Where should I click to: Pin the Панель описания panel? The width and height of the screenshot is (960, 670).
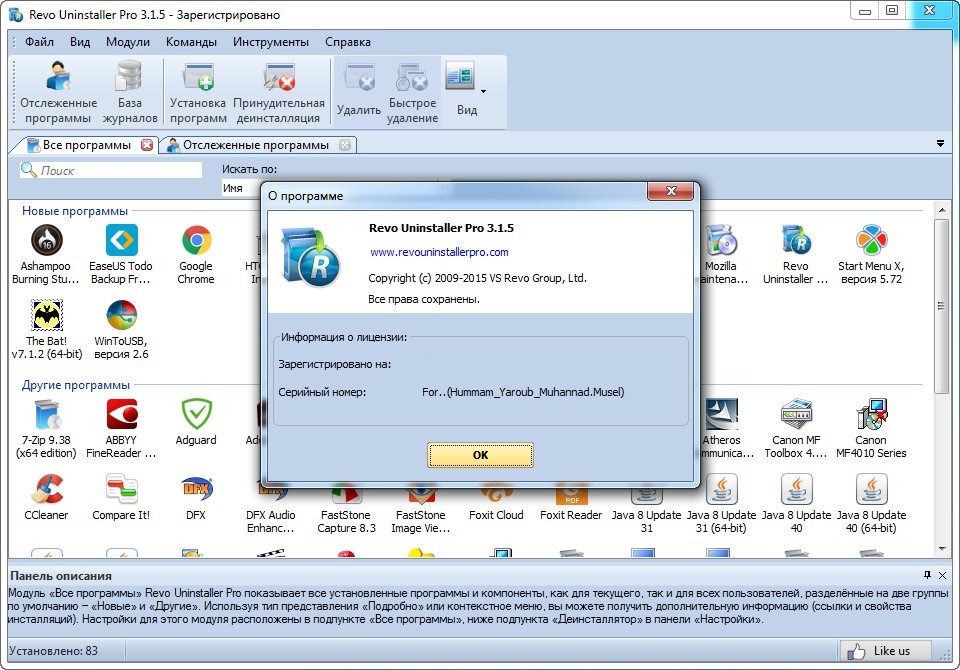click(x=928, y=575)
